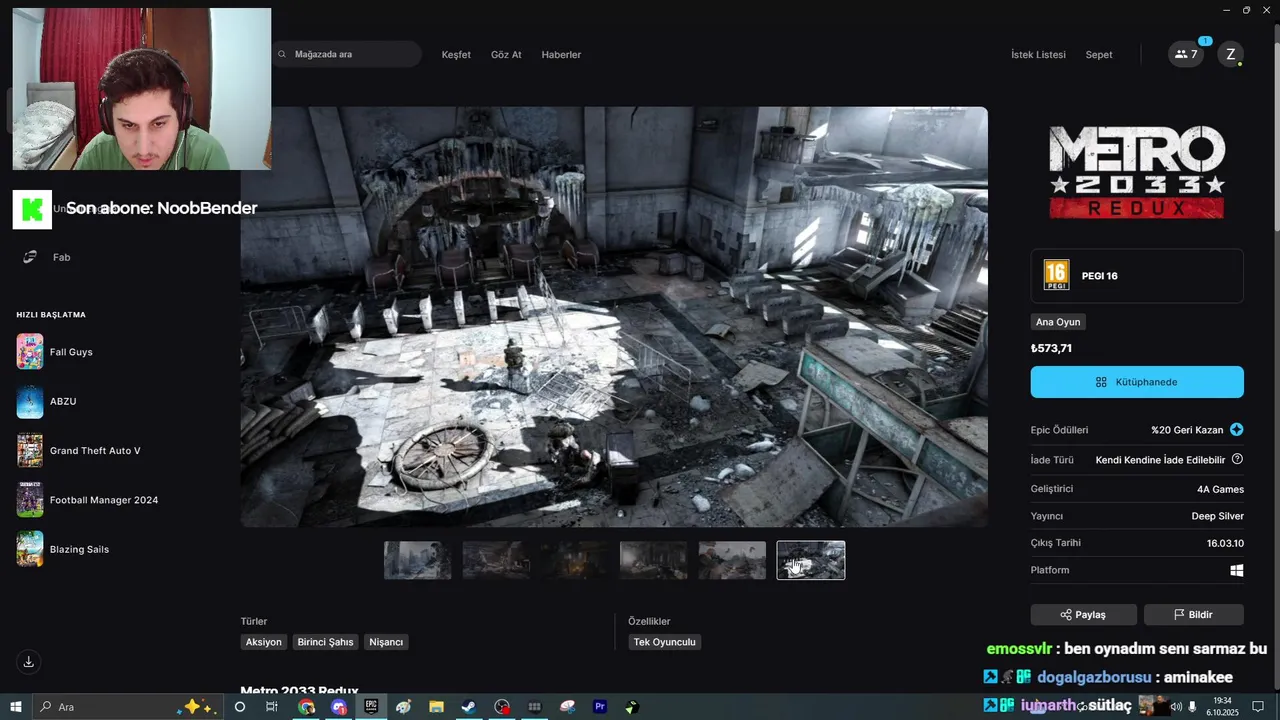Open Task View in the taskbar
The image size is (1280, 720).
coord(271,707)
